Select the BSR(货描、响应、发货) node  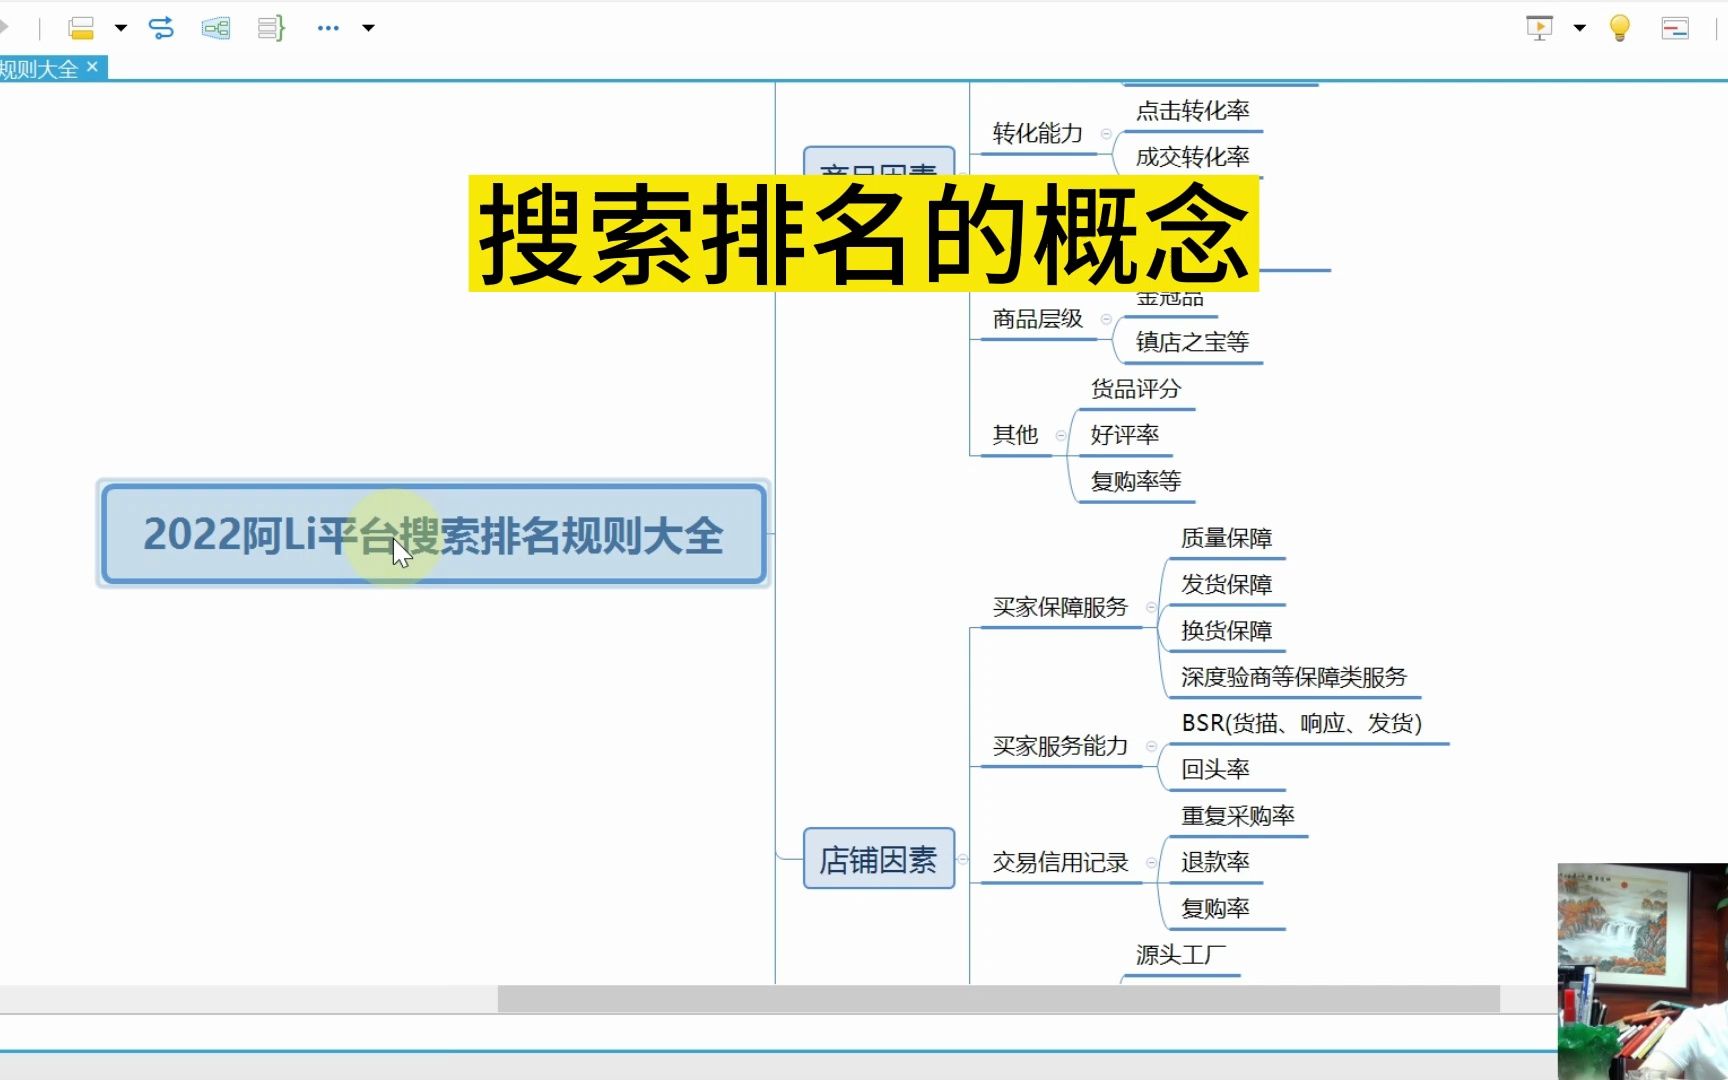coord(1302,723)
